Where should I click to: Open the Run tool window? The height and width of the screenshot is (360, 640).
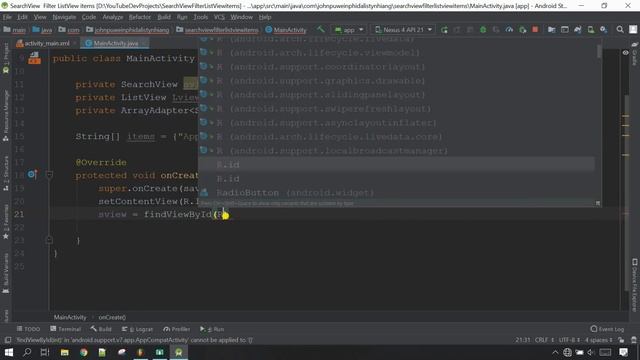tap(212, 329)
